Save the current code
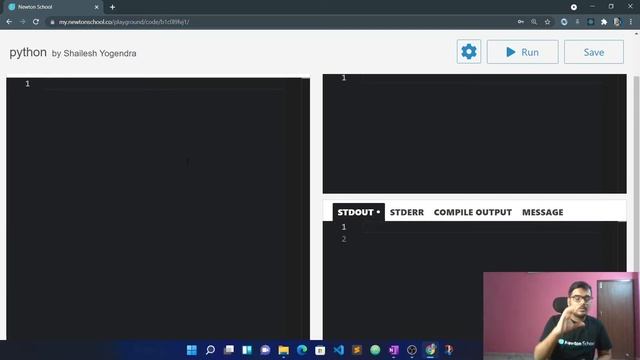The height and width of the screenshot is (360, 640). point(594,52)
